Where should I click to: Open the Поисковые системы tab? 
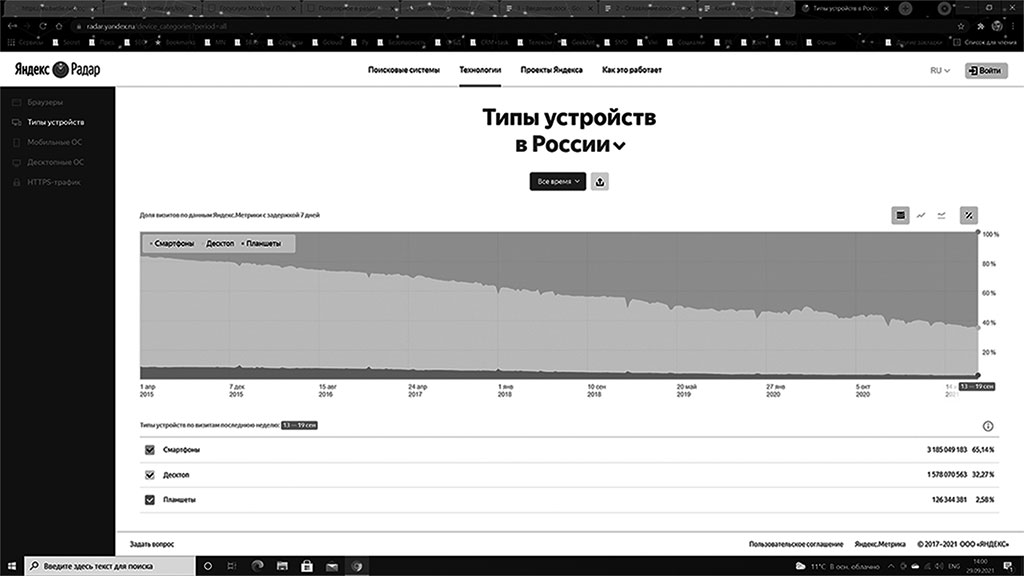[x=404, y=71]
